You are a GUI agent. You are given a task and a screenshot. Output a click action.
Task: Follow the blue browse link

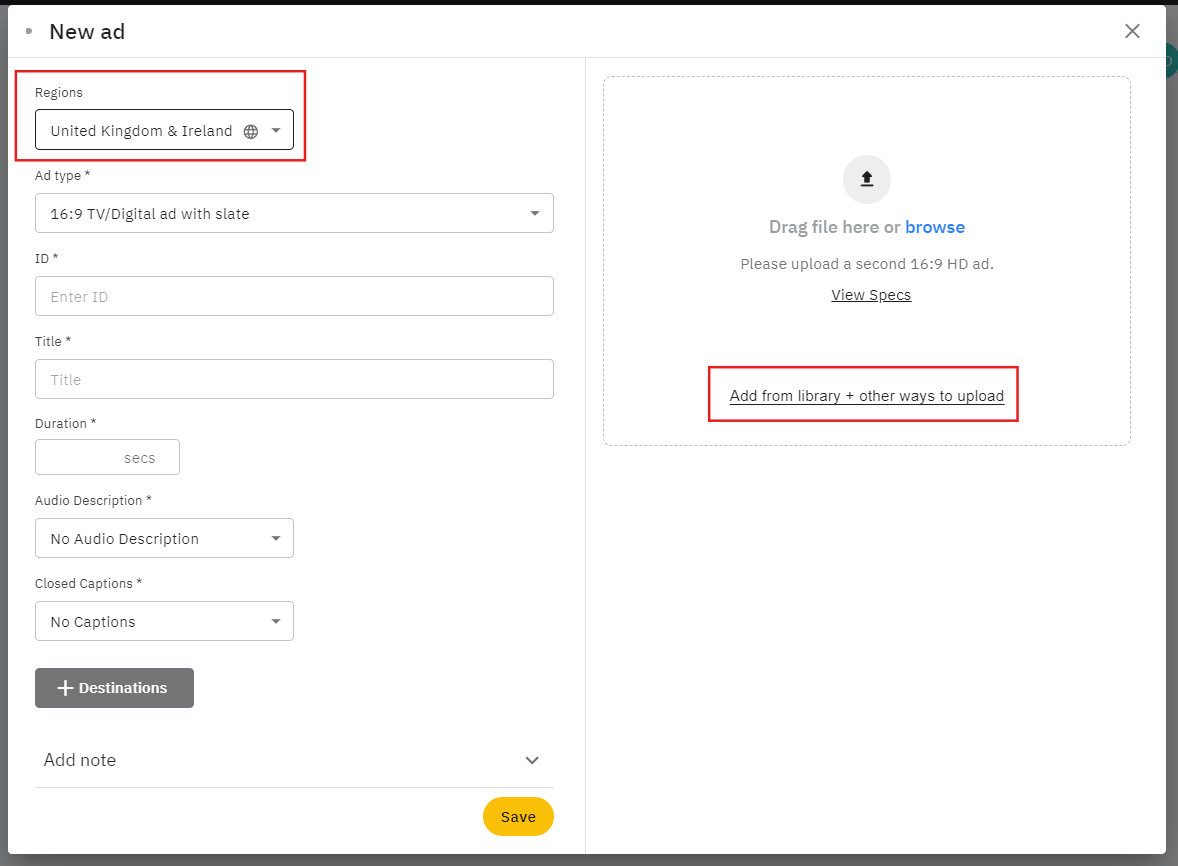tap(934, 227)
